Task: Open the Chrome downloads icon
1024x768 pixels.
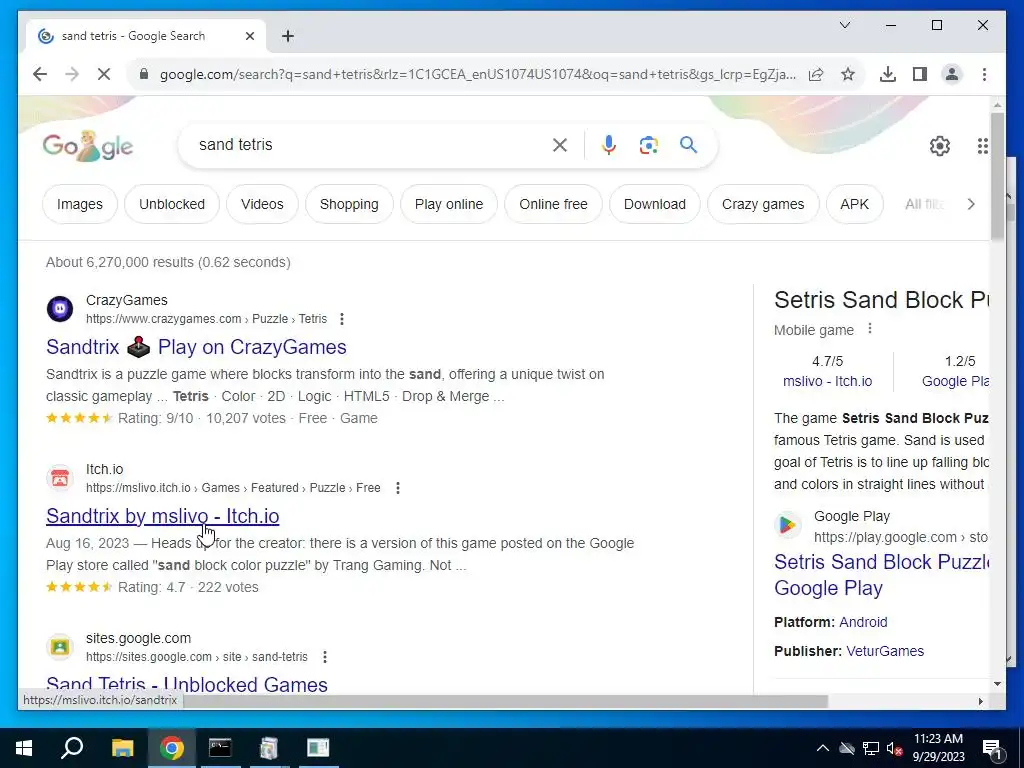Action: [x=888, y=74]
